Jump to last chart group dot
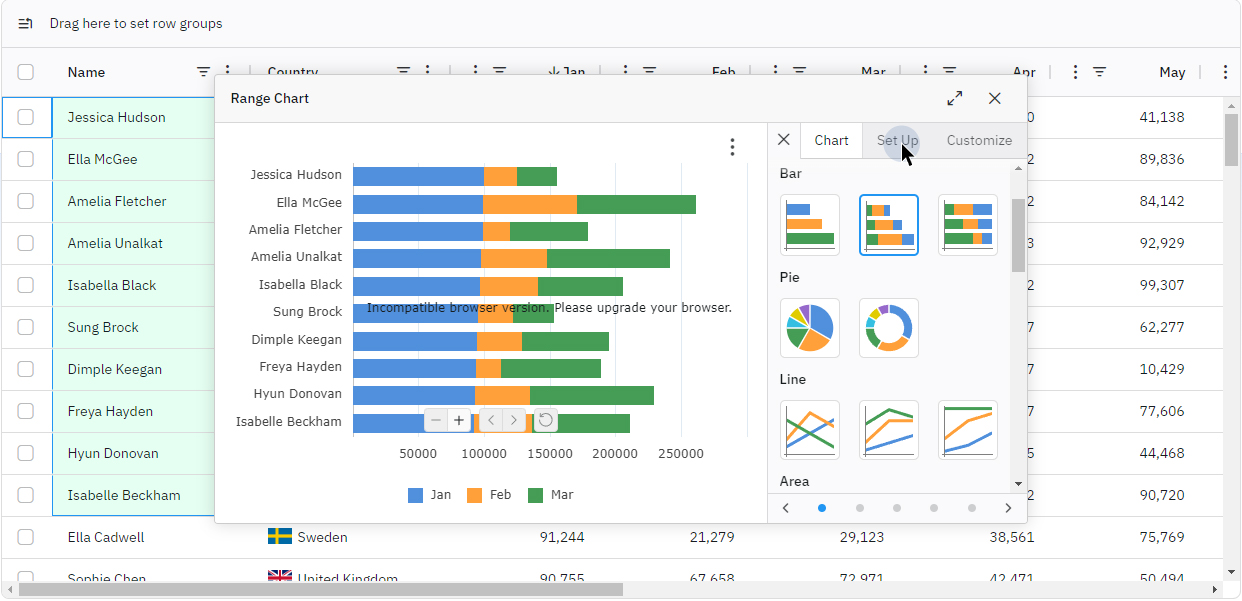Viewport: 1242px width, 601px height. coord(972,508)
